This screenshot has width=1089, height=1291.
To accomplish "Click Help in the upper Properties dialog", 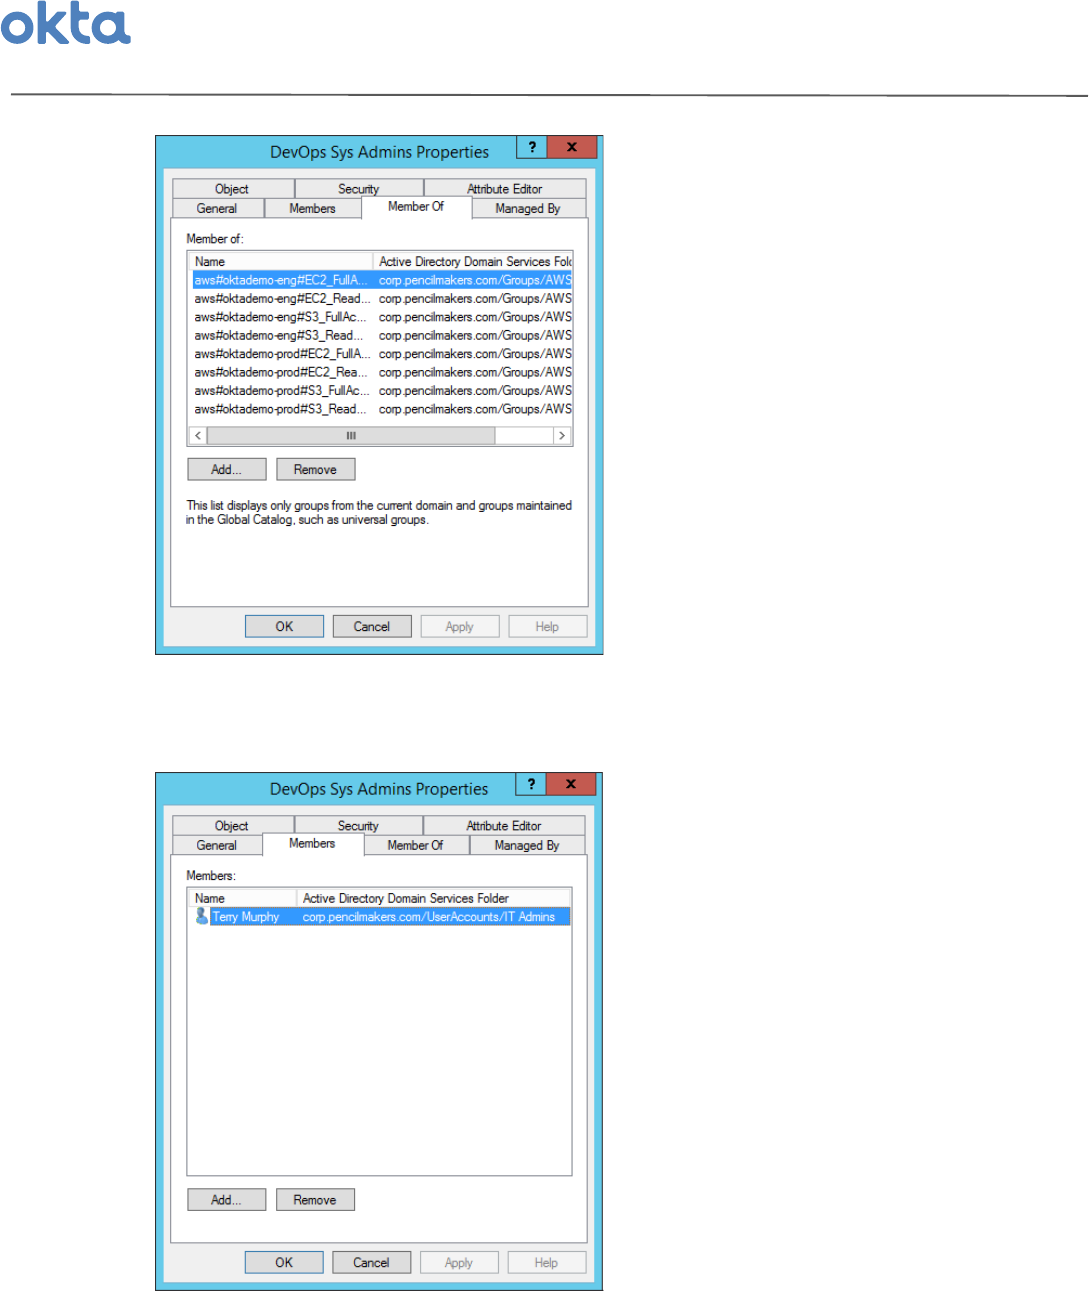I will [547, 626].
